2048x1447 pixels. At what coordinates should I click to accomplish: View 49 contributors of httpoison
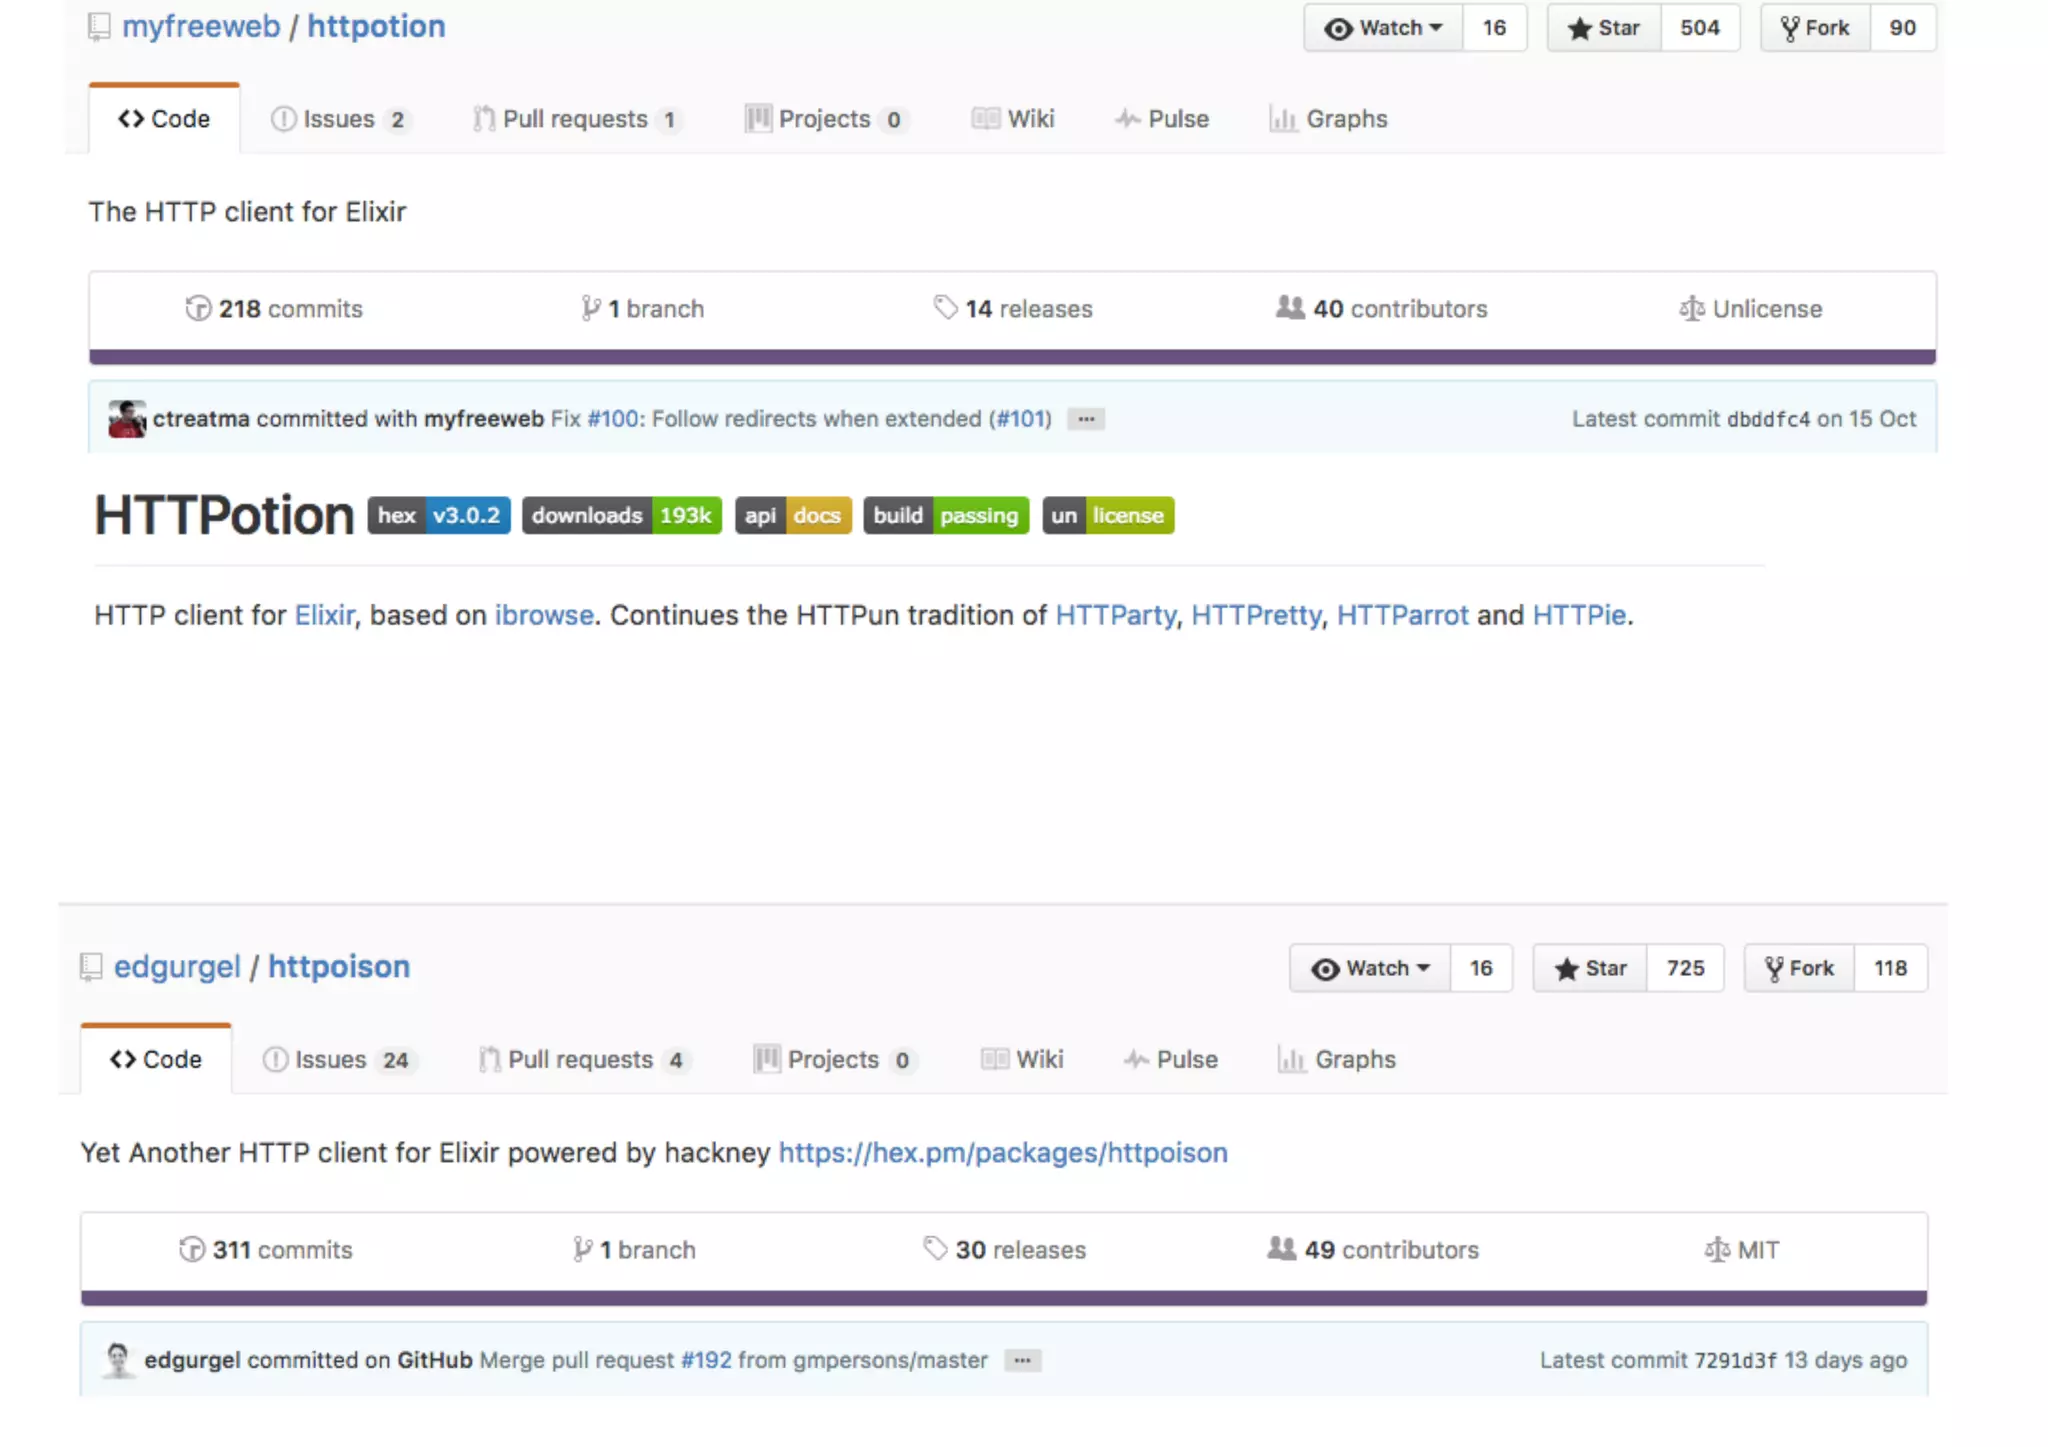click(x=1373, y=1250)
